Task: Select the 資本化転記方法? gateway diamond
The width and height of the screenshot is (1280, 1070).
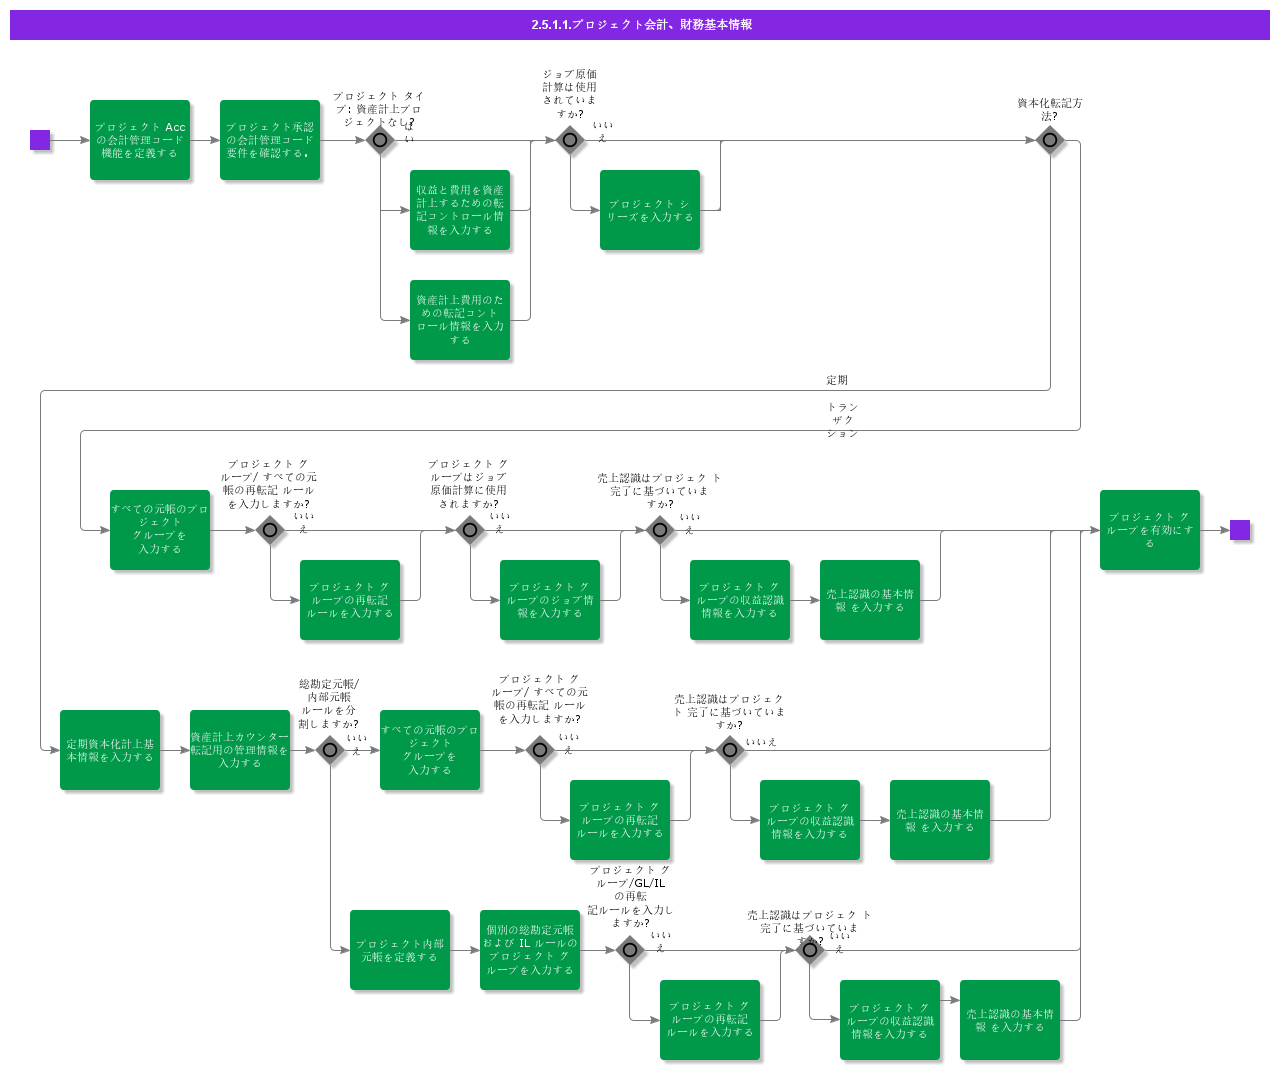Action: [x=1050, y=140]
